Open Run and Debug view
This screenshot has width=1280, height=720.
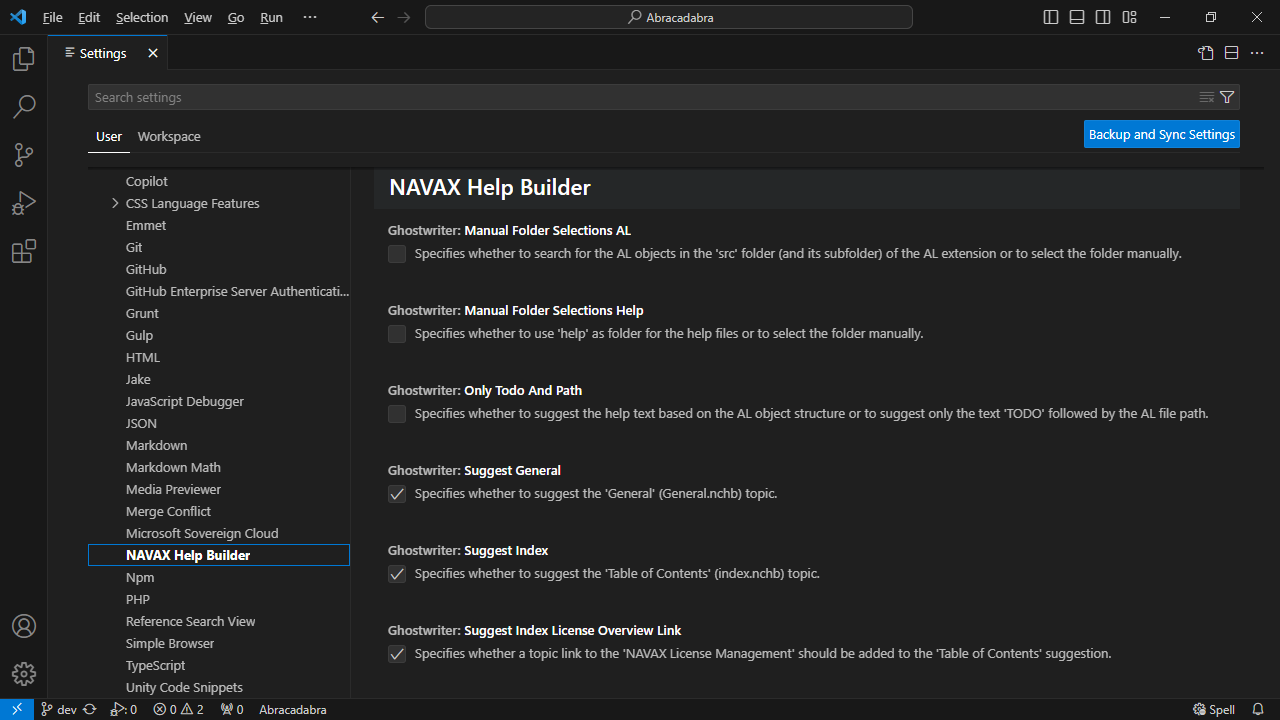pos(23,203)
